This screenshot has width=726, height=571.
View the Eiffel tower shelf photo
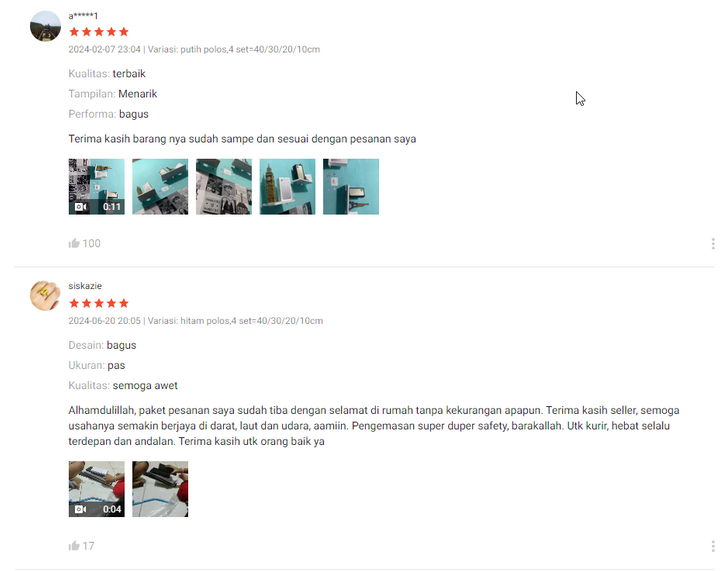click(x=351, y=187)
